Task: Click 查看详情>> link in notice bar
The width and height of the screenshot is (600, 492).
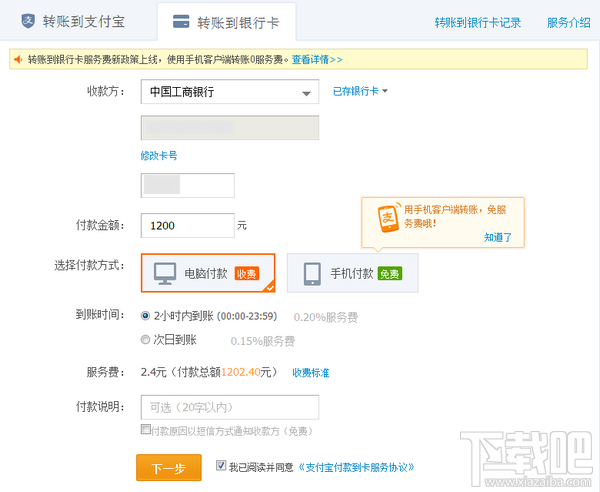Action: [317, 59]
